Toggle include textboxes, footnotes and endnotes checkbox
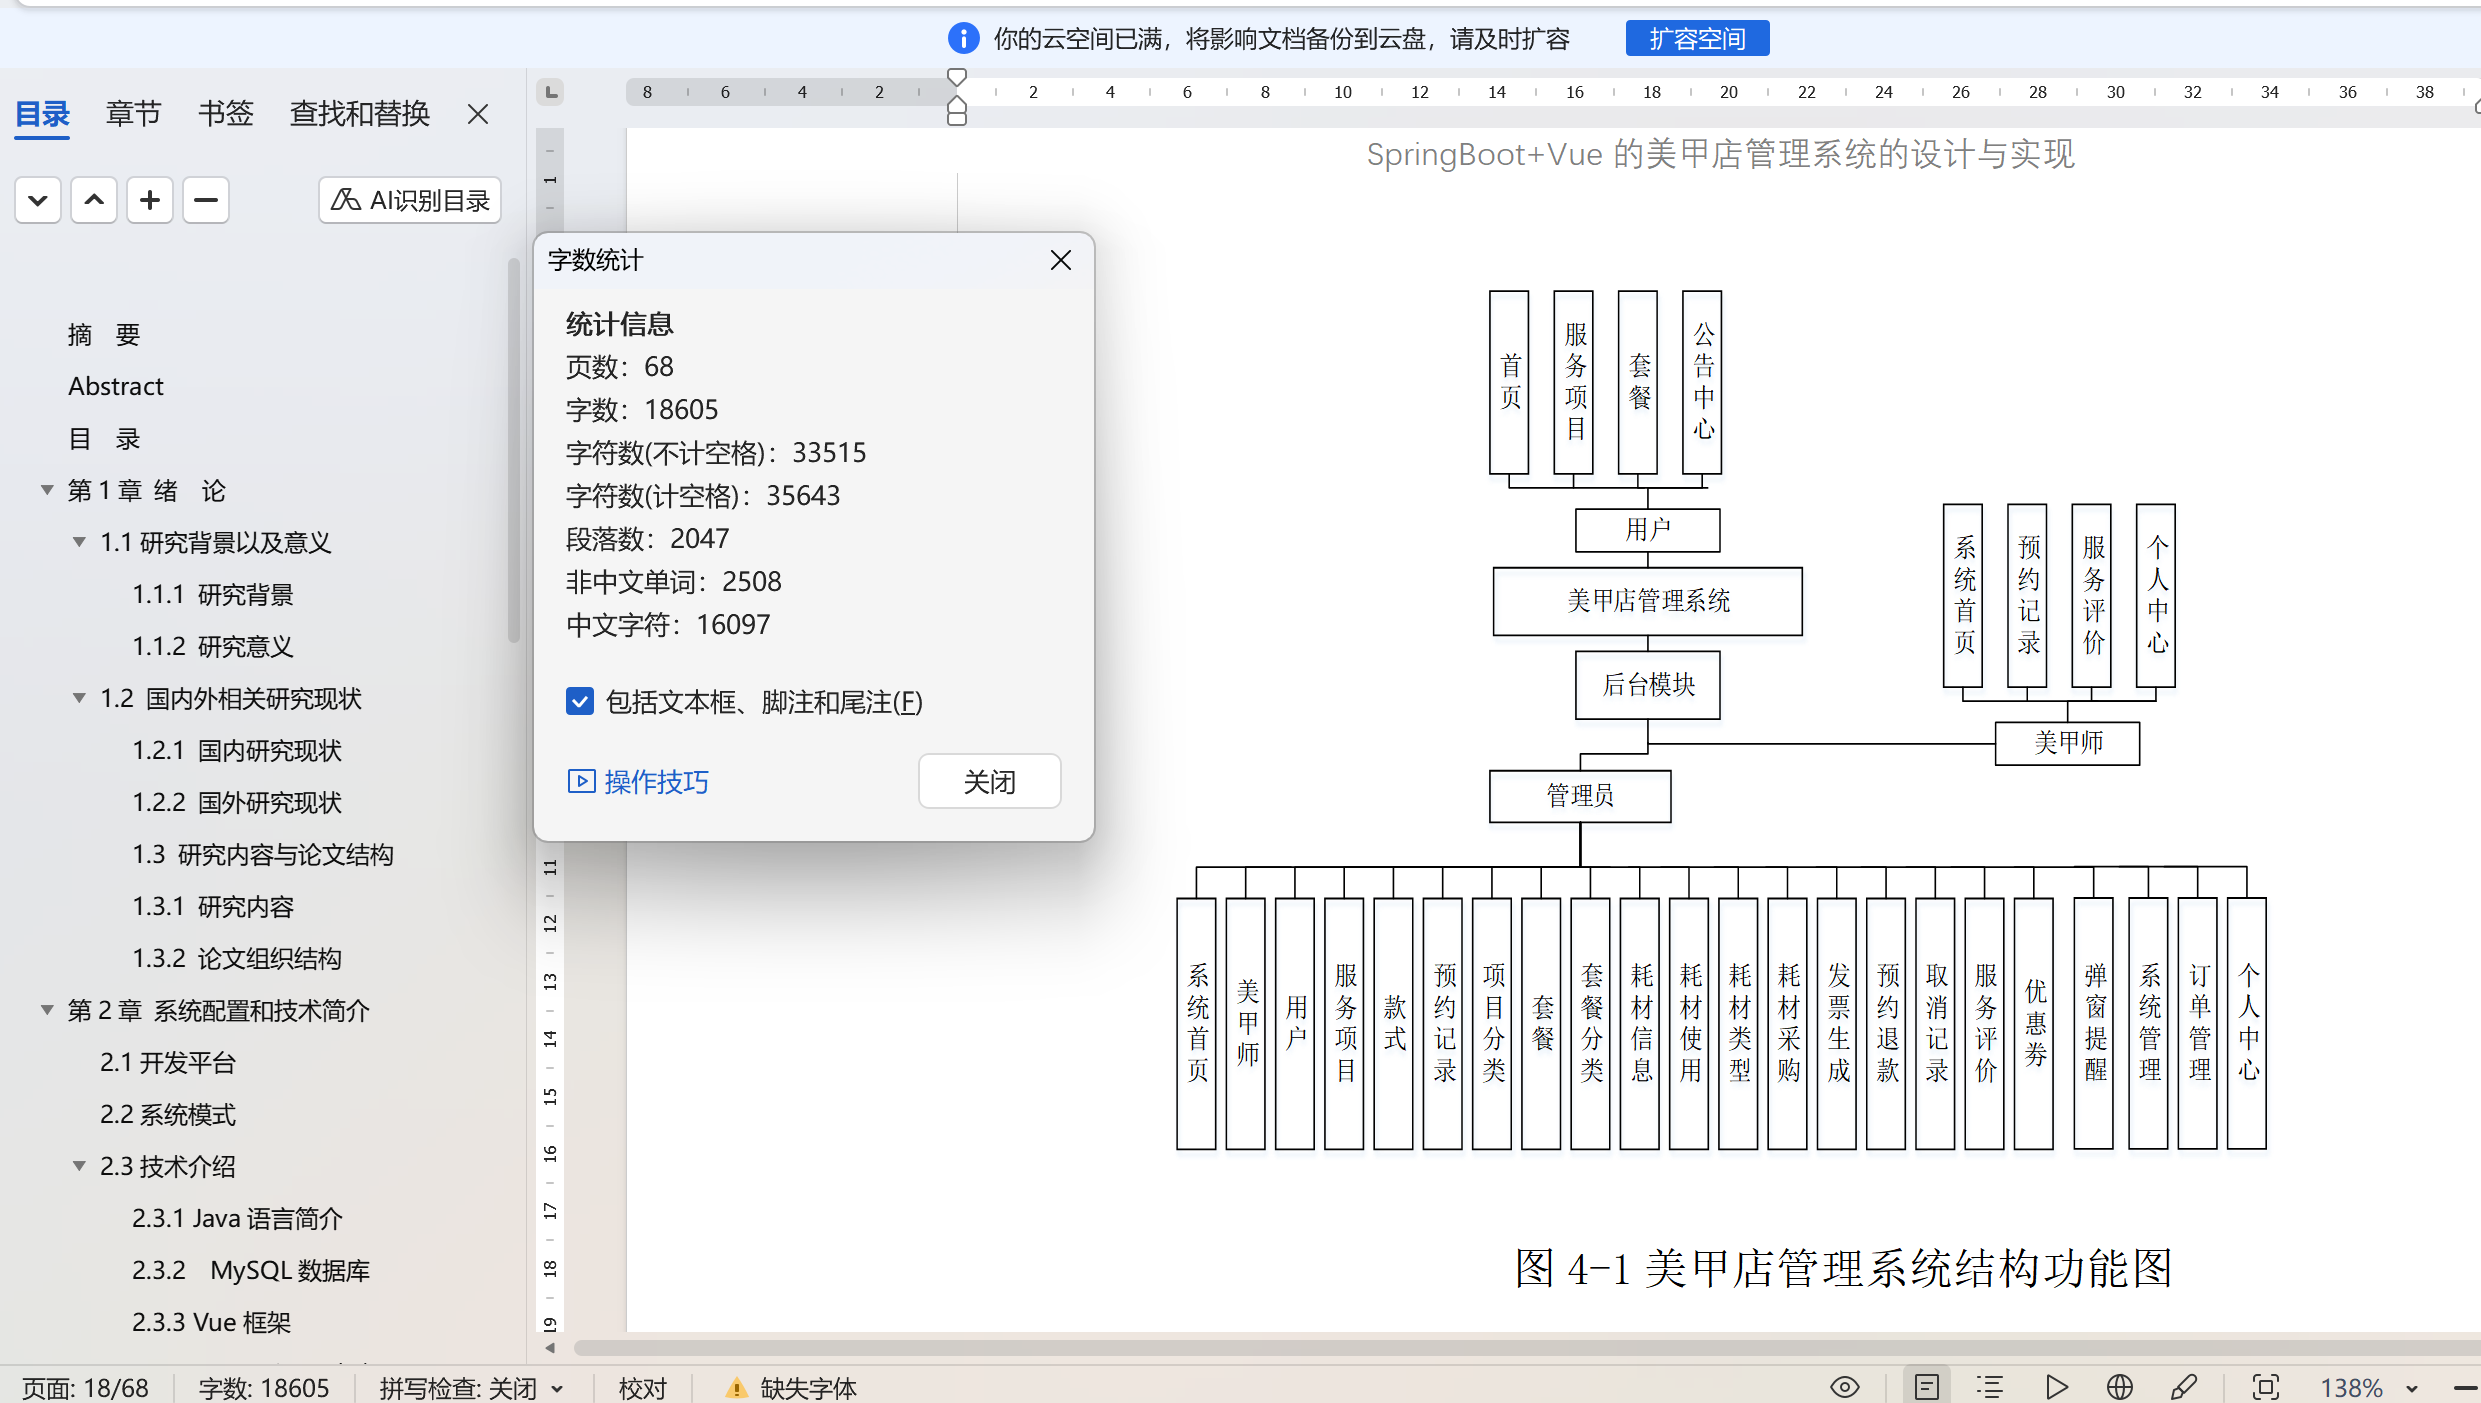Image resolution: width=2481 pixels, height=1403 pixels. tap(580, 701)
